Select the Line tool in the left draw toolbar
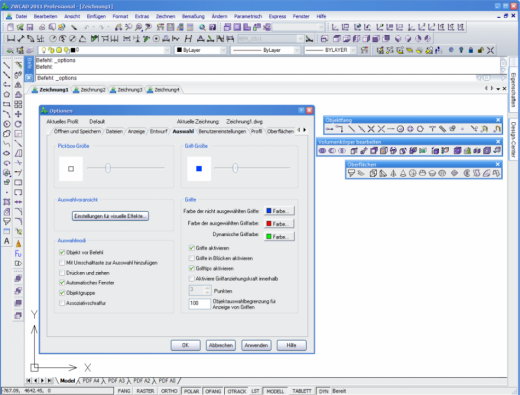 tap(7, 65)
